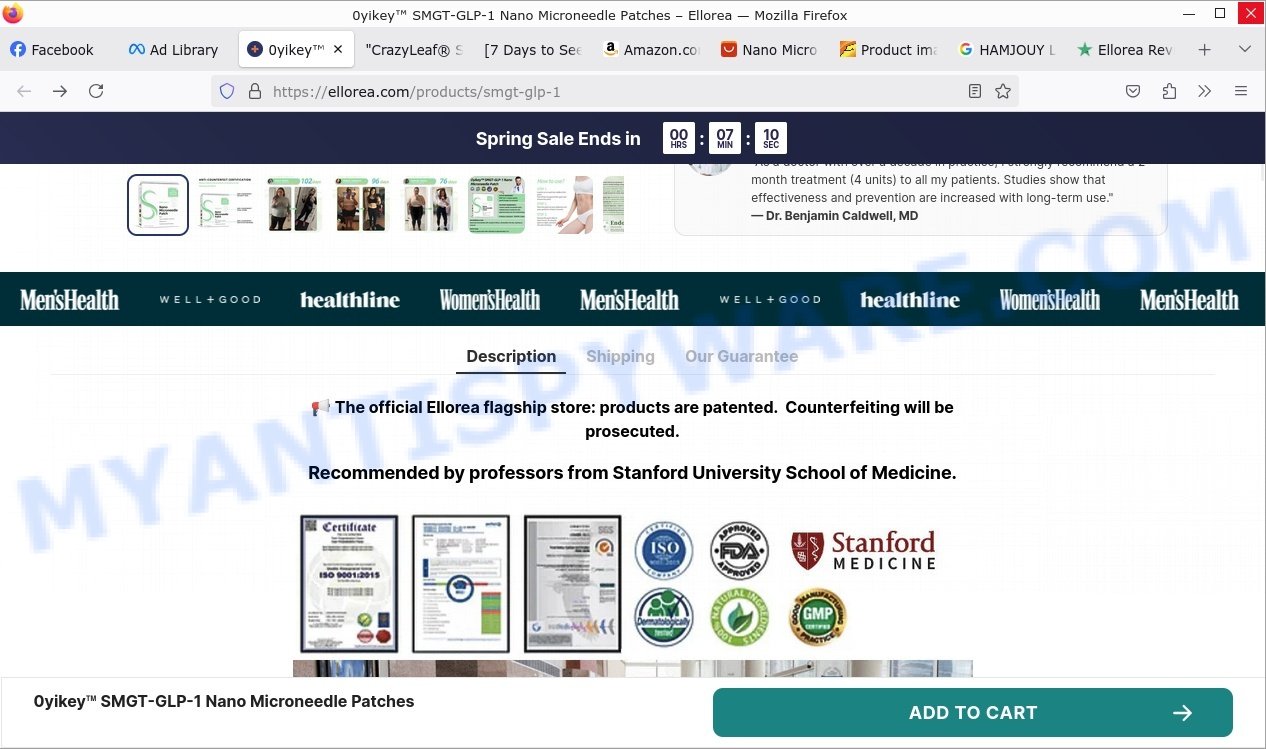Screen dimensions: 1266x749
Task: Click the Firefox forward arrow
Action: (x=60, y=91)
